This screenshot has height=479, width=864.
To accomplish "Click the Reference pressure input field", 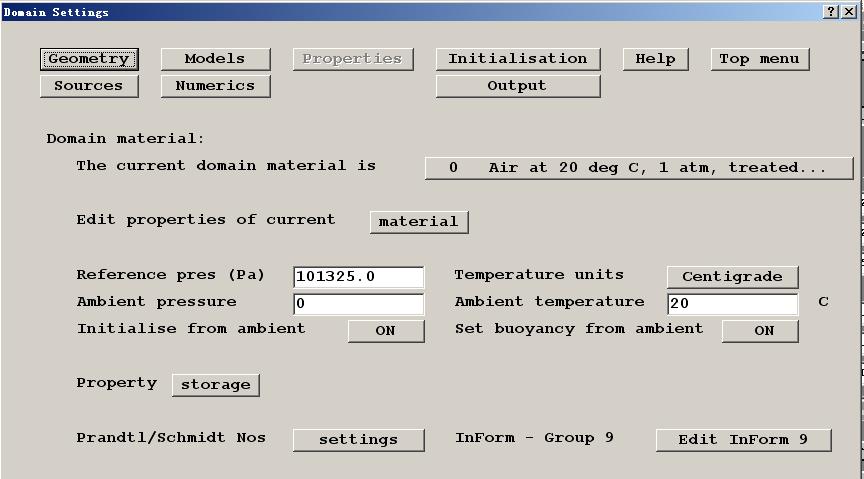I will pos(358,277).
